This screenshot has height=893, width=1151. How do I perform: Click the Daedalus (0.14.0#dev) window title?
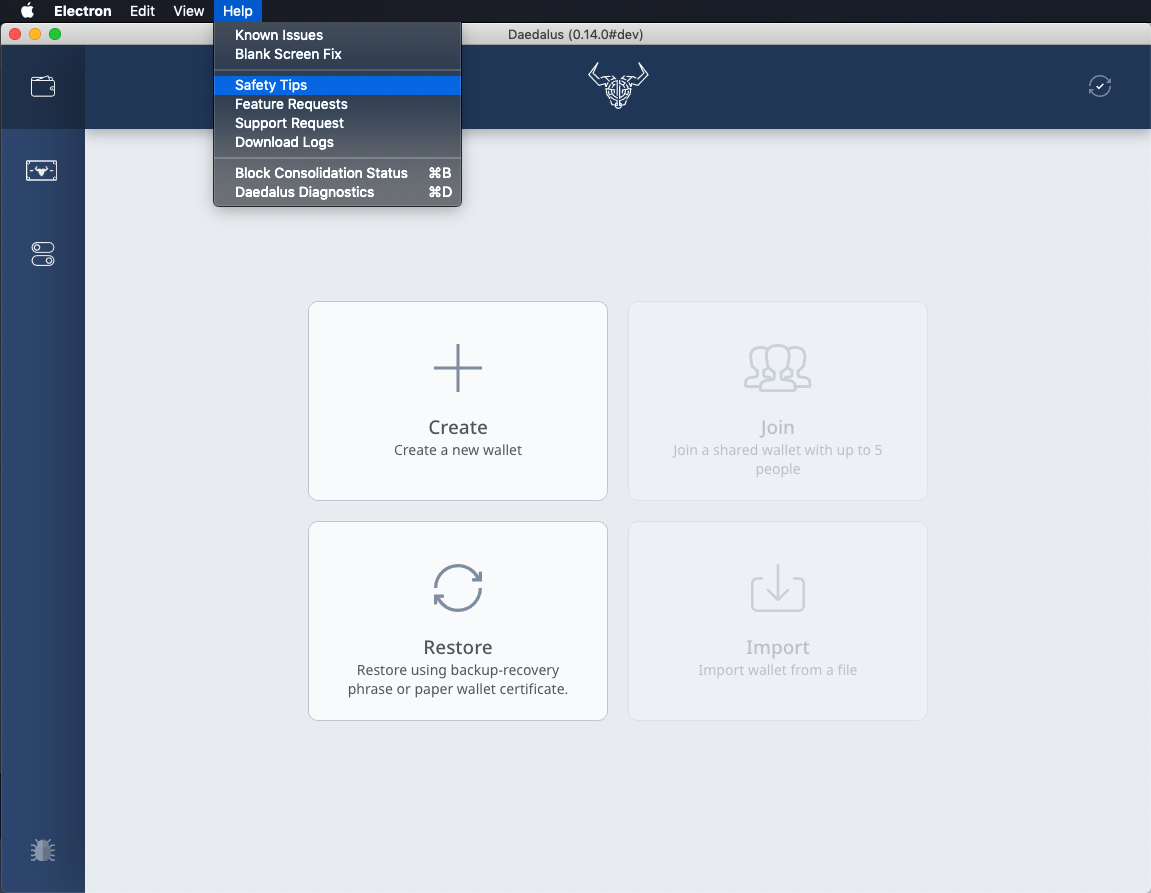576,34
